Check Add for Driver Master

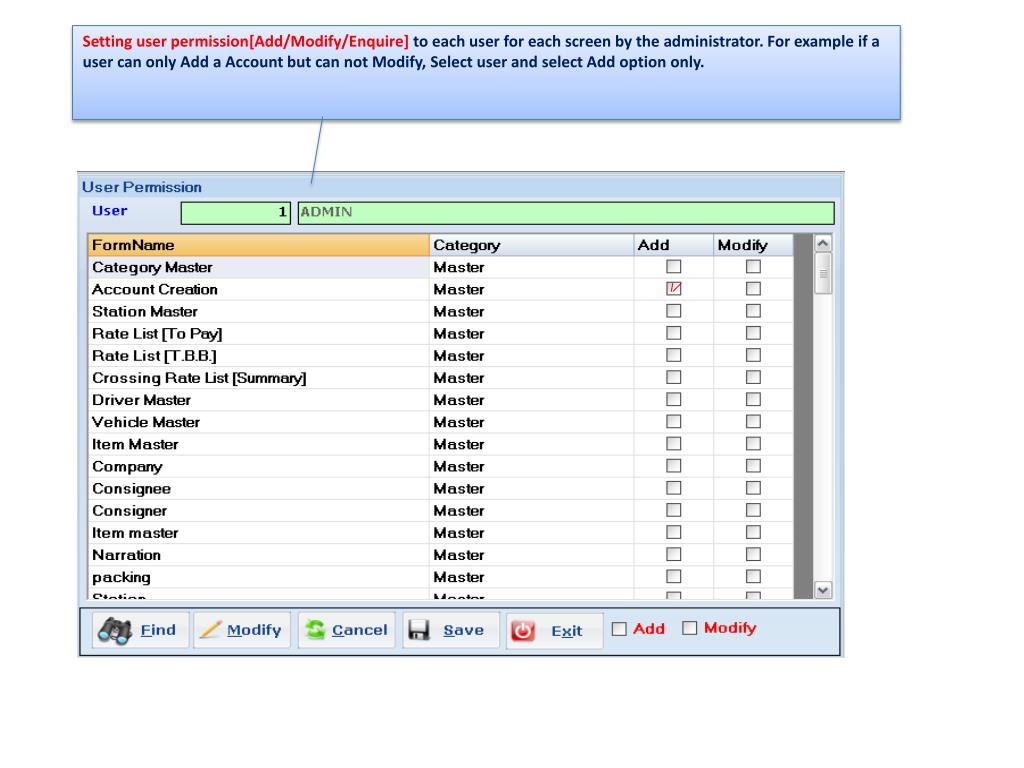(673, 400)
